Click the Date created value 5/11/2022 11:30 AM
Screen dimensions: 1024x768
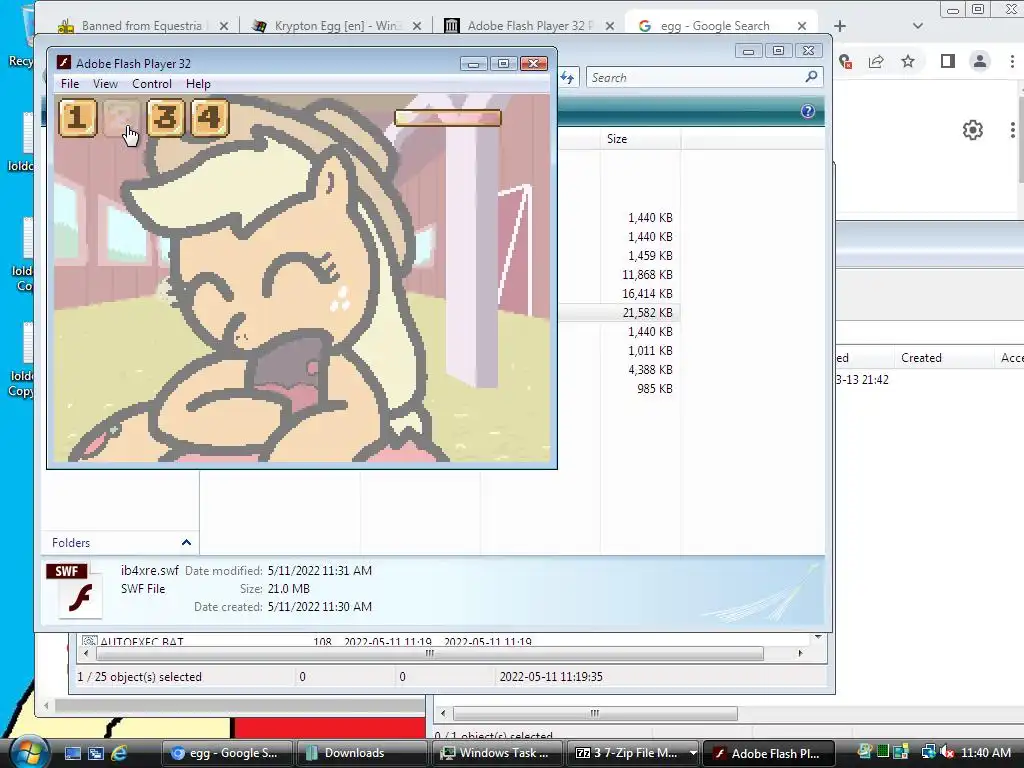pos(319,607)
